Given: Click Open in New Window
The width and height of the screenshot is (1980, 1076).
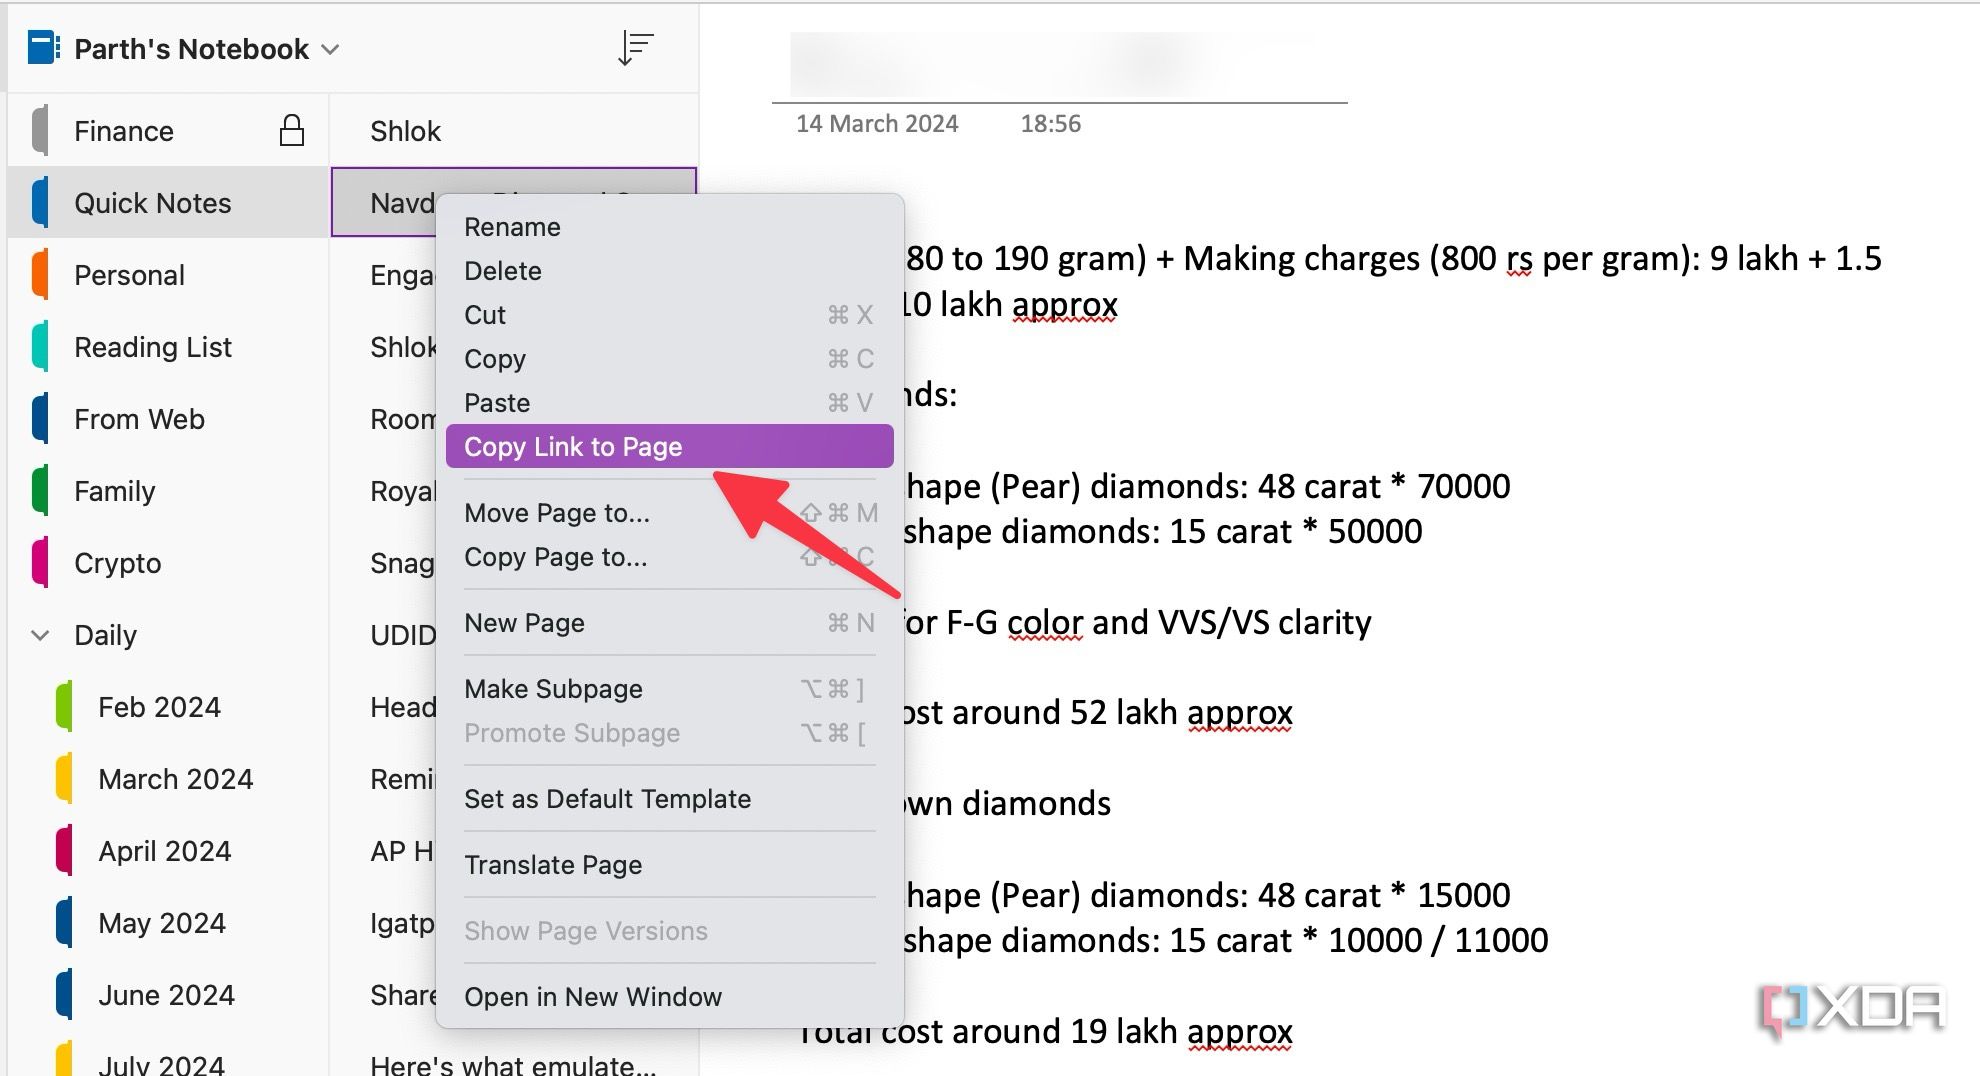Looking at the screenshot, I should (593, 996).
